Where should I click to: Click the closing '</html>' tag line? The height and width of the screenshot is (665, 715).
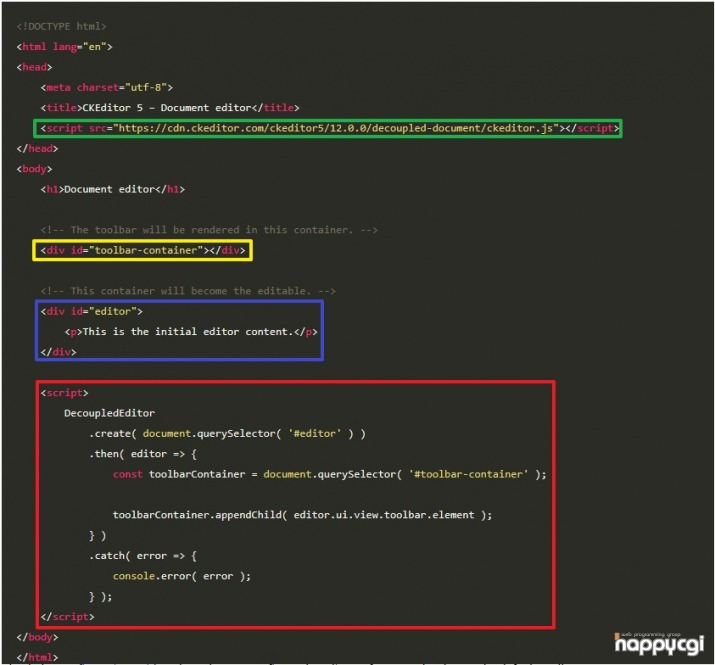click(x=37, y=657)
